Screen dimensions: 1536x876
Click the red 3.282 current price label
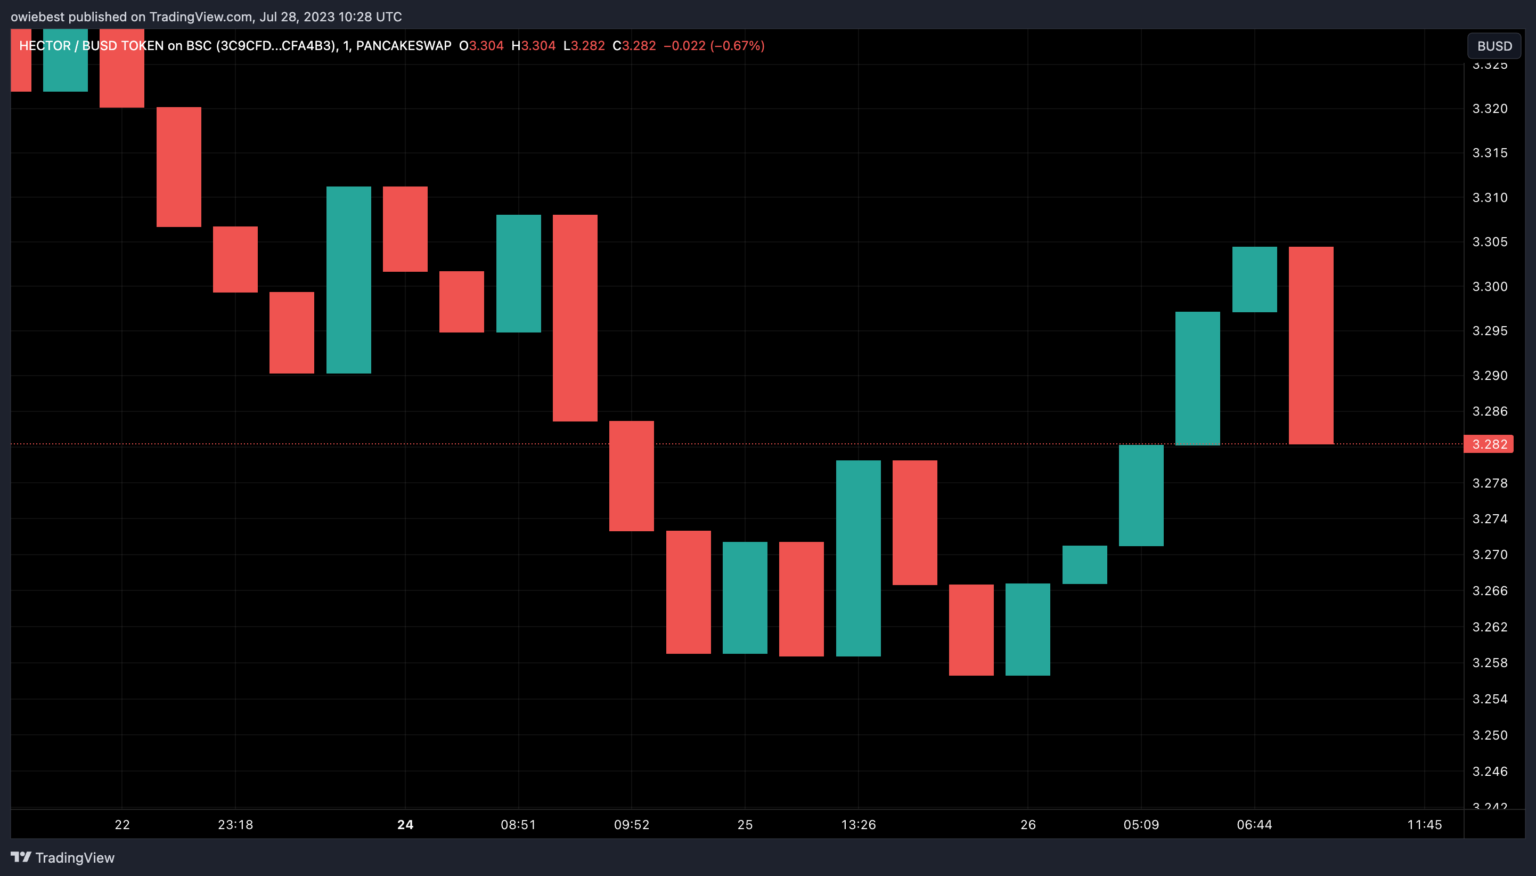[1488, 444]
